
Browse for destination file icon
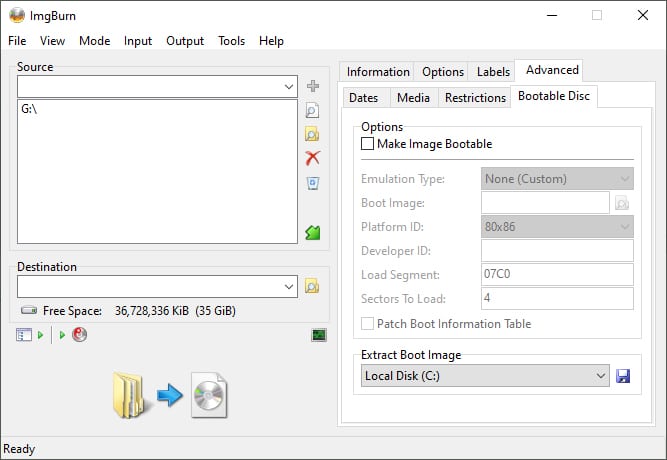(x=312, y=286)
